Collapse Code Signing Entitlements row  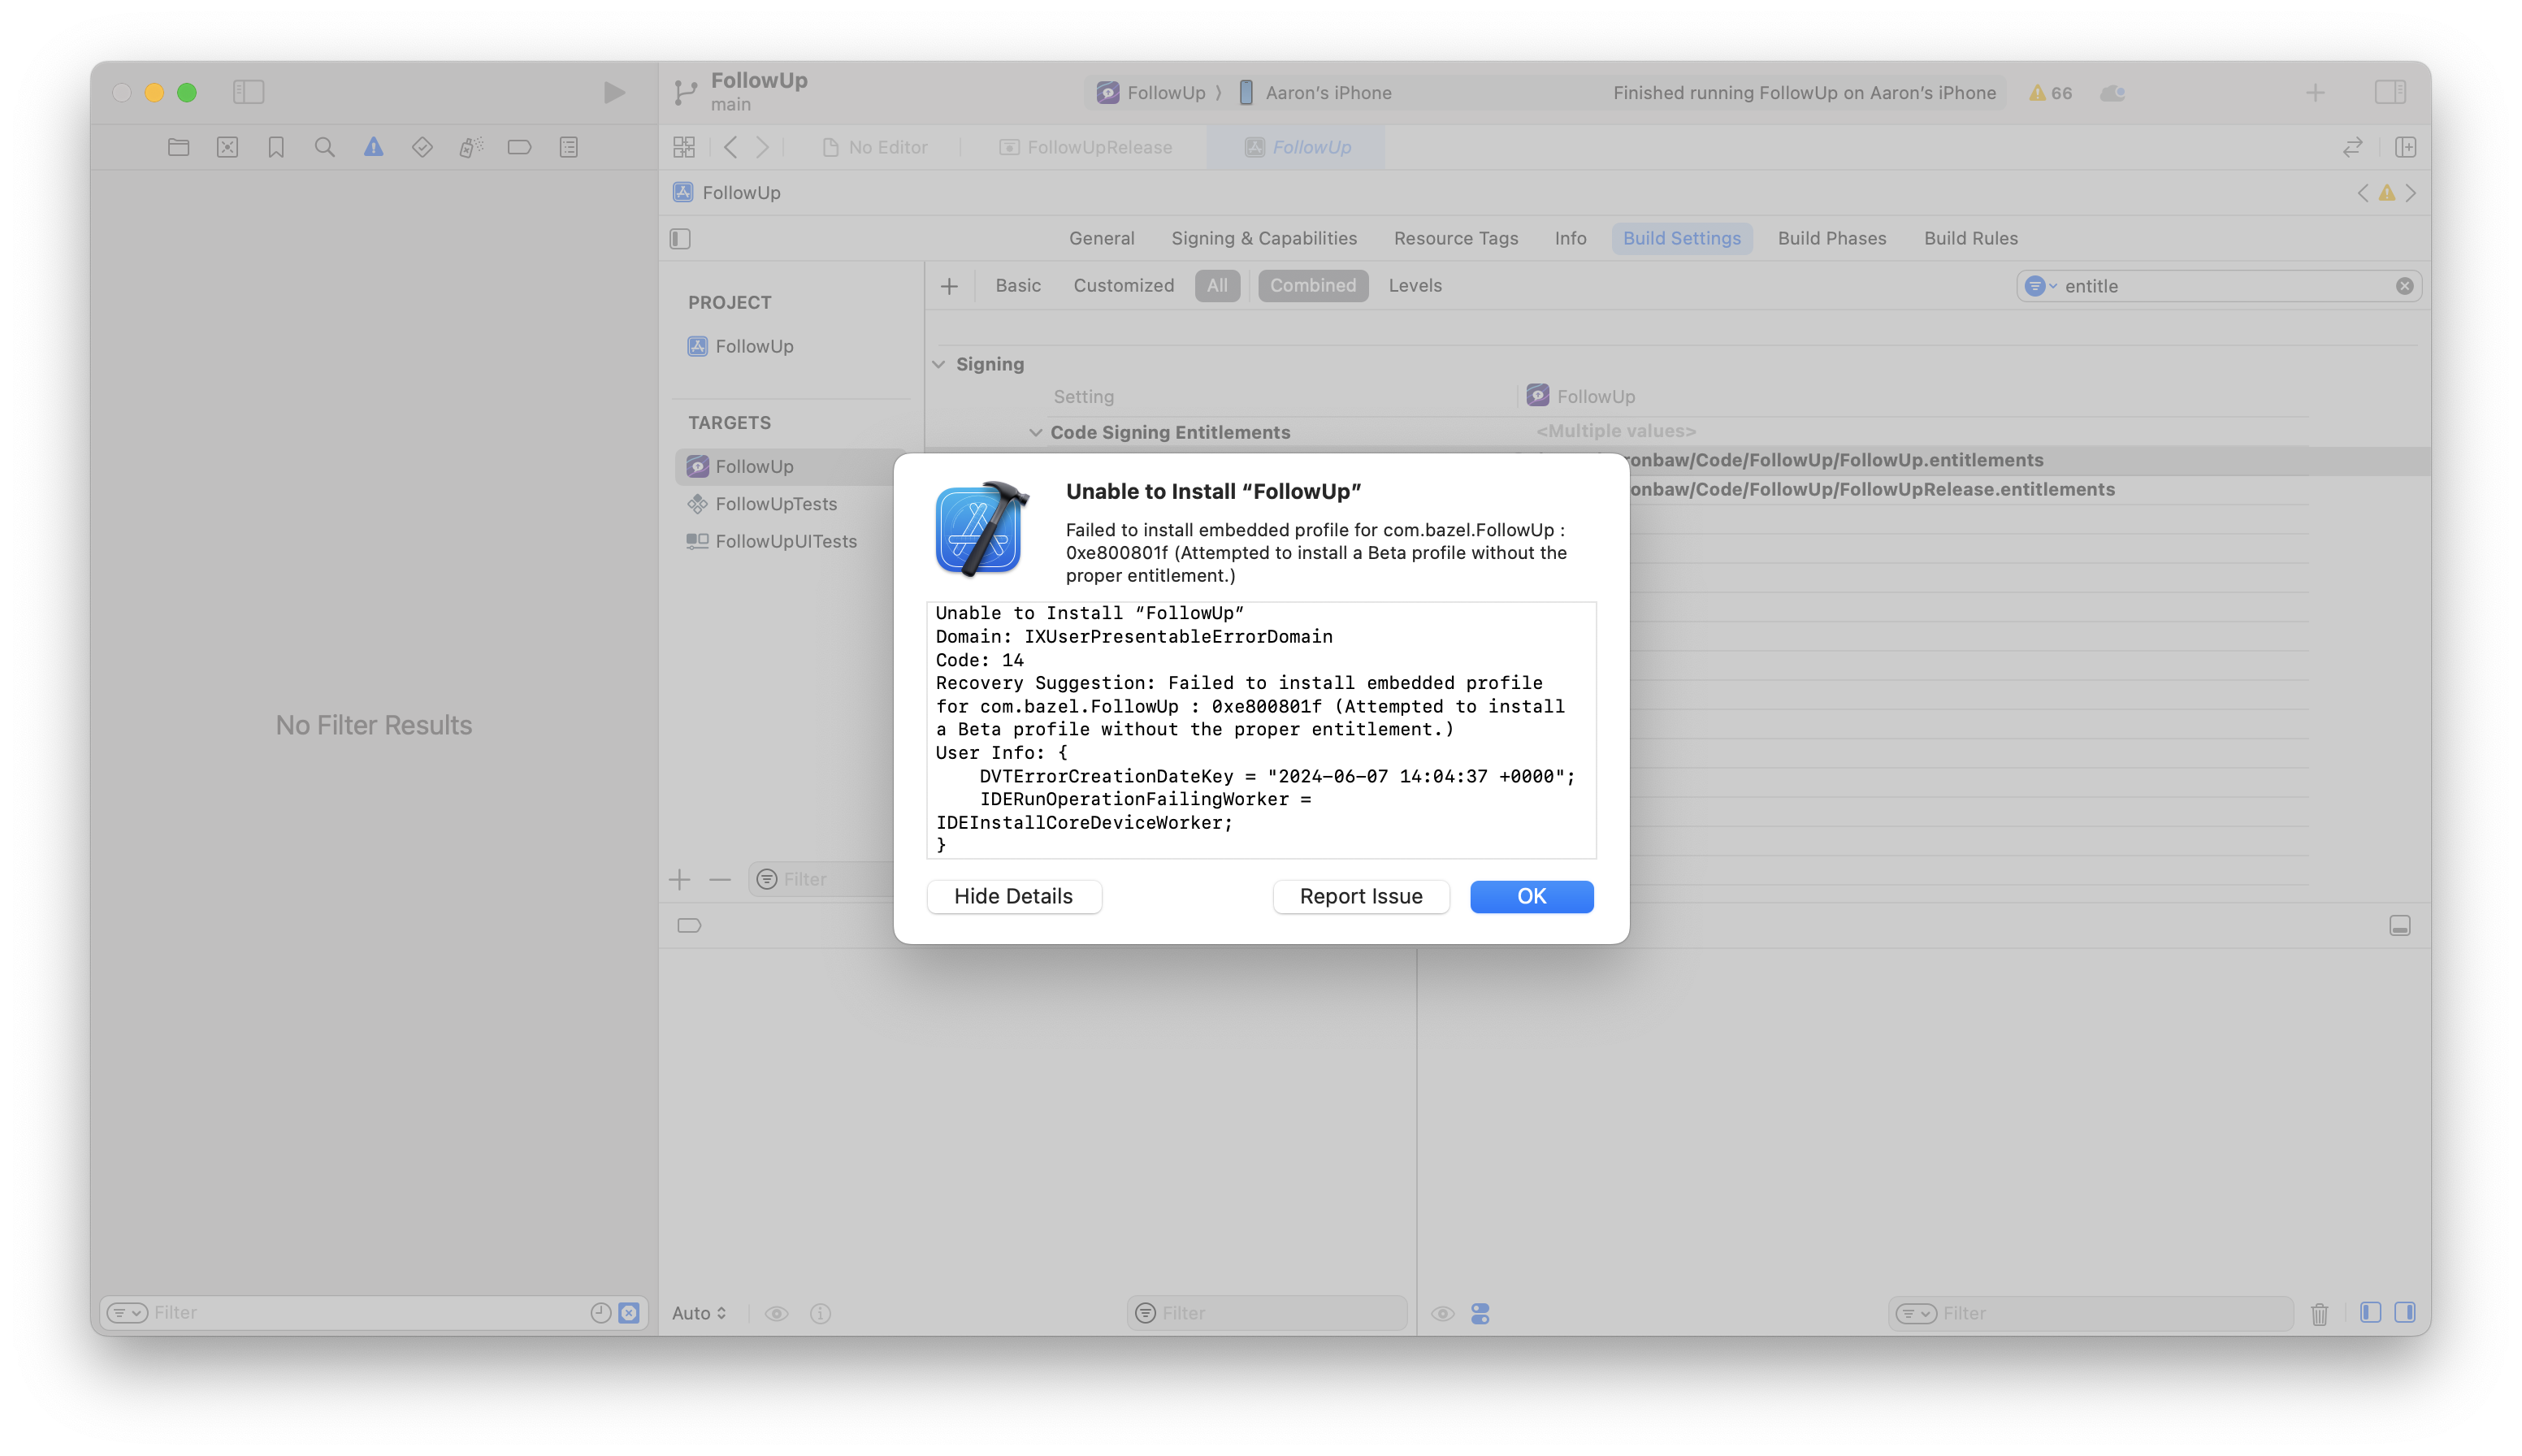coord(1035,432)
